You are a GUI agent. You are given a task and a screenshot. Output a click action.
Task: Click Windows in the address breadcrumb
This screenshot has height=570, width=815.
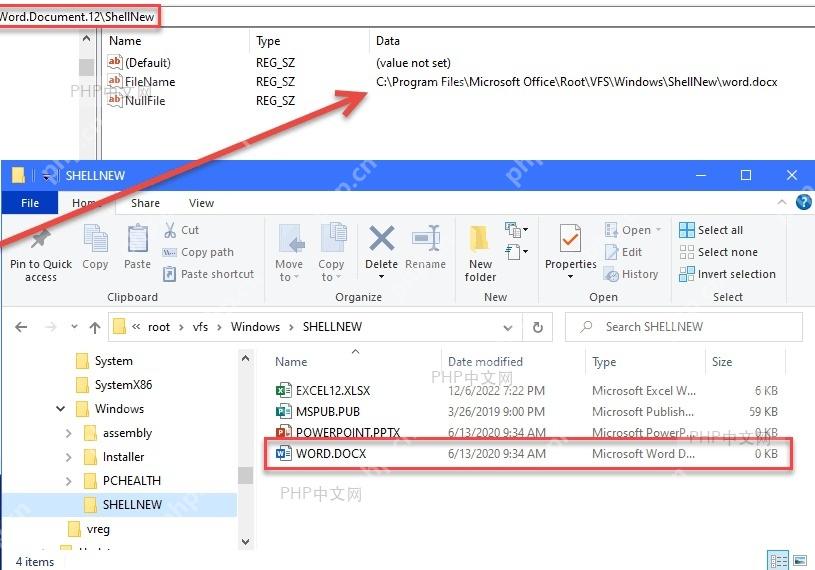tap(255, 327)
